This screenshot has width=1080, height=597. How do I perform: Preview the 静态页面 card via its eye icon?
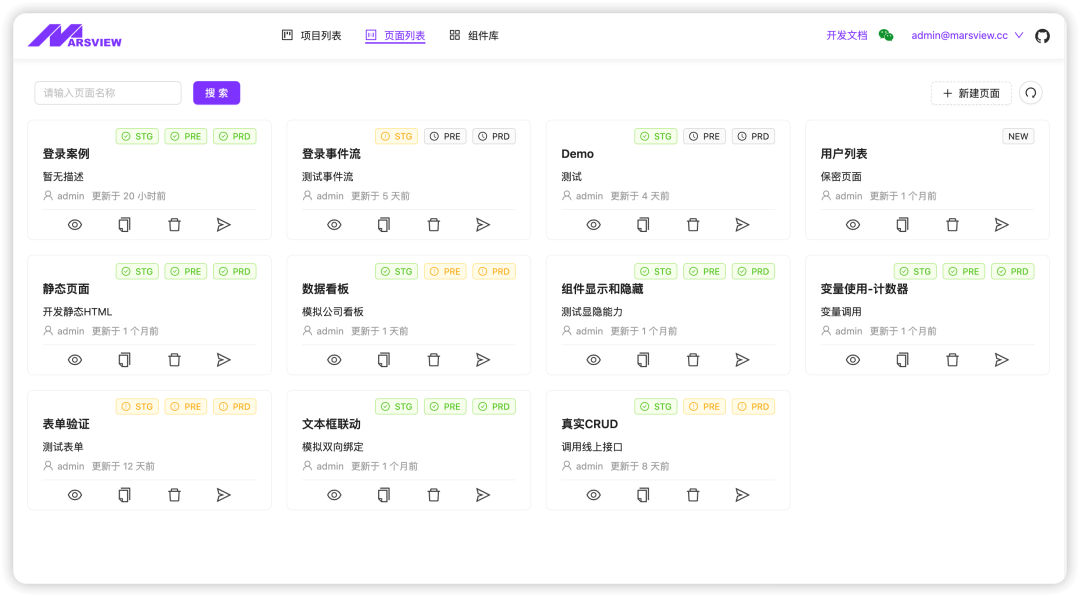pos(75,360)
